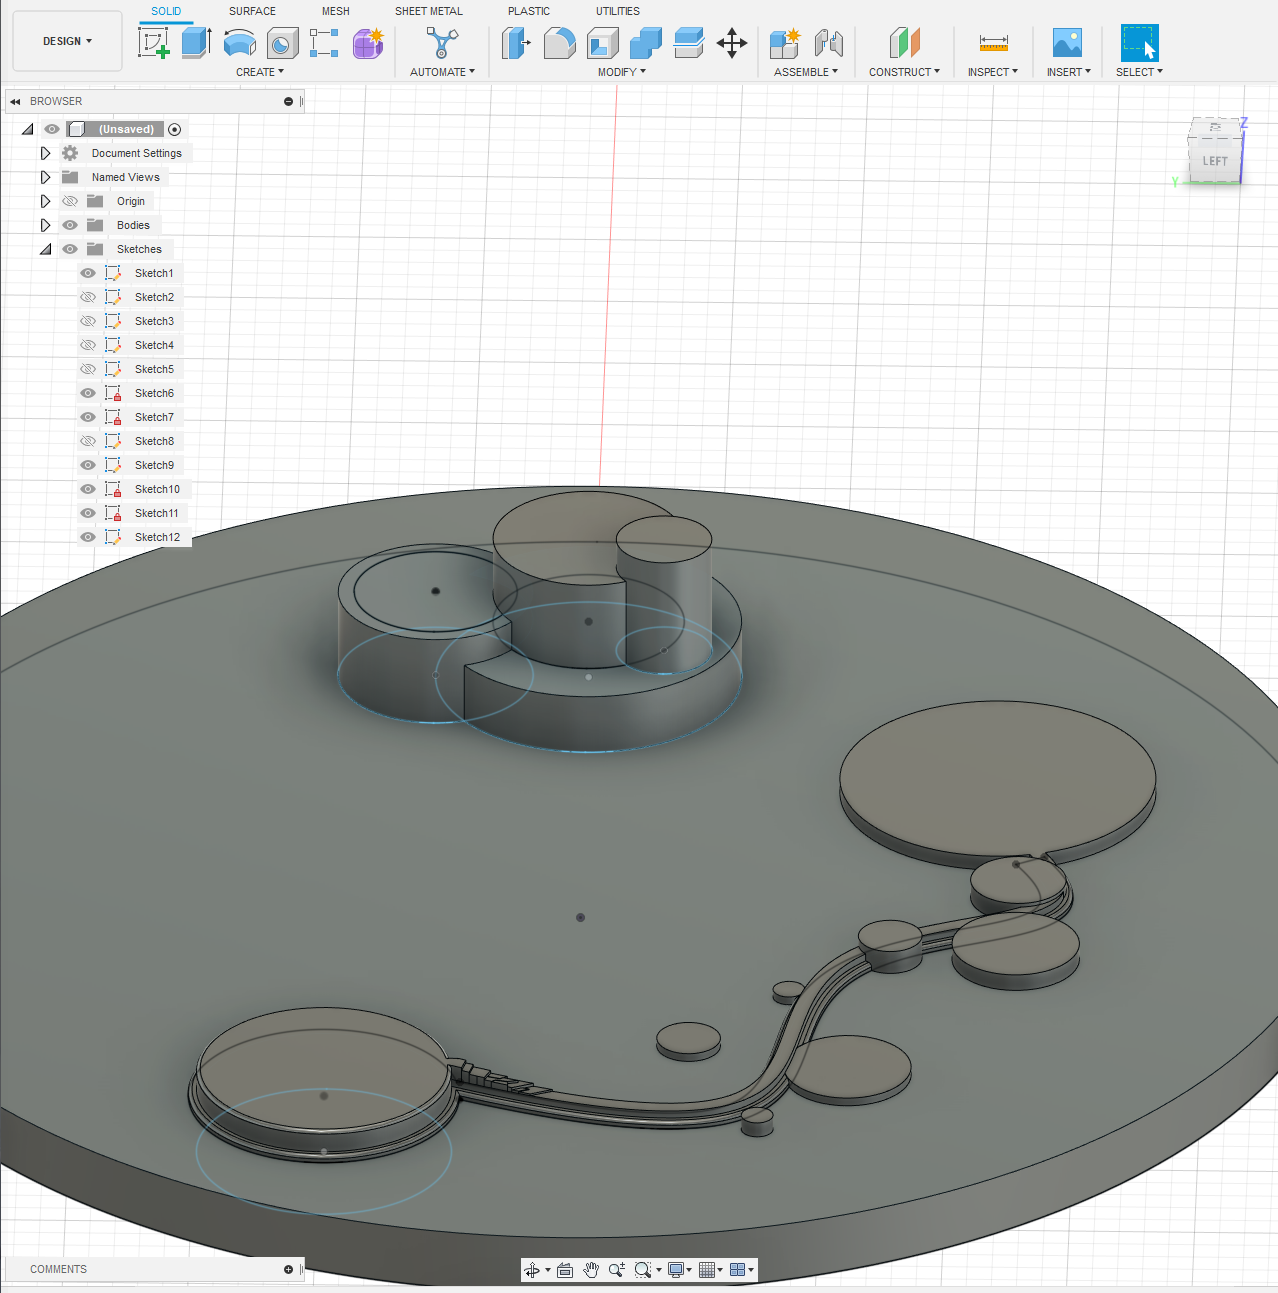
Task: Show hidden Sketch2 using its eye icon
Action: click(x=88, y=297)
